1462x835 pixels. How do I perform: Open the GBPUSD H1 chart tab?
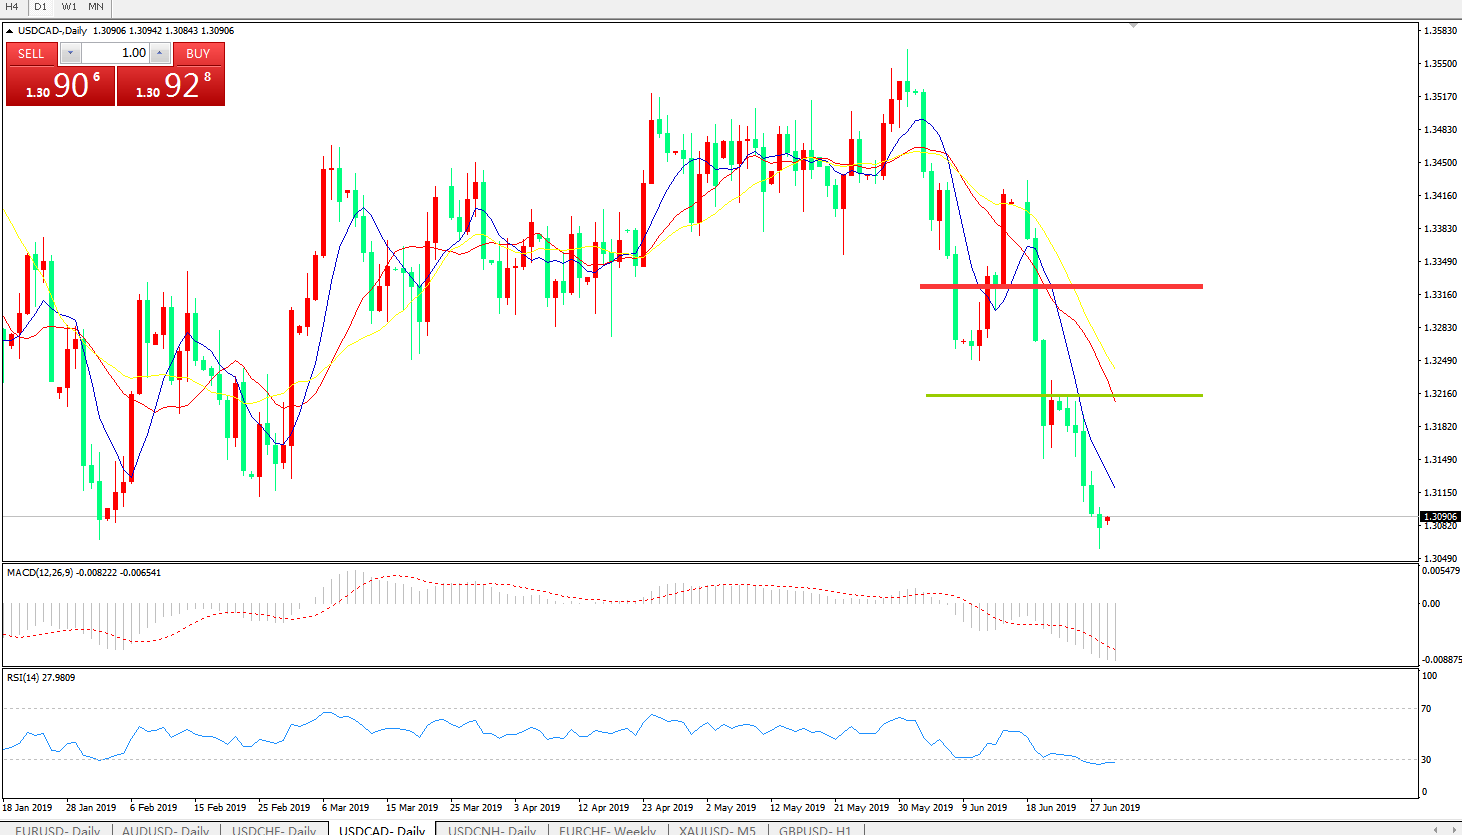coord(815,830)
